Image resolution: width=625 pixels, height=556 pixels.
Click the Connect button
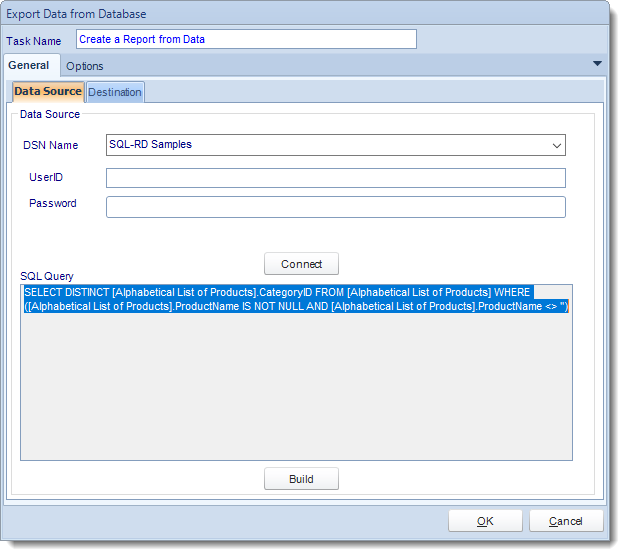click(301, 264)
